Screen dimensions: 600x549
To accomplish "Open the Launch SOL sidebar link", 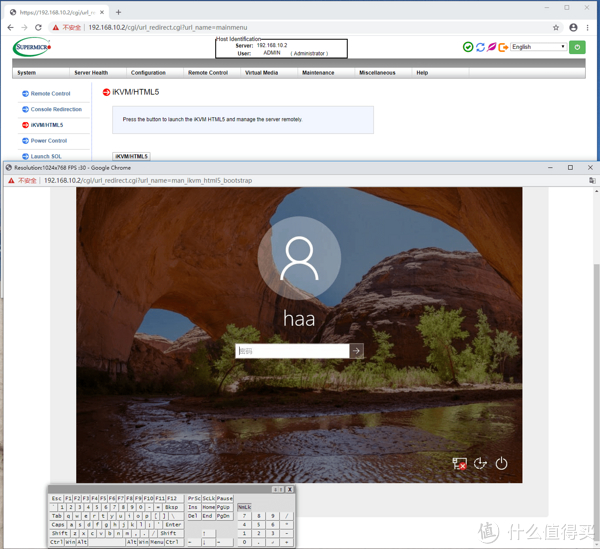I will point(46,156).
